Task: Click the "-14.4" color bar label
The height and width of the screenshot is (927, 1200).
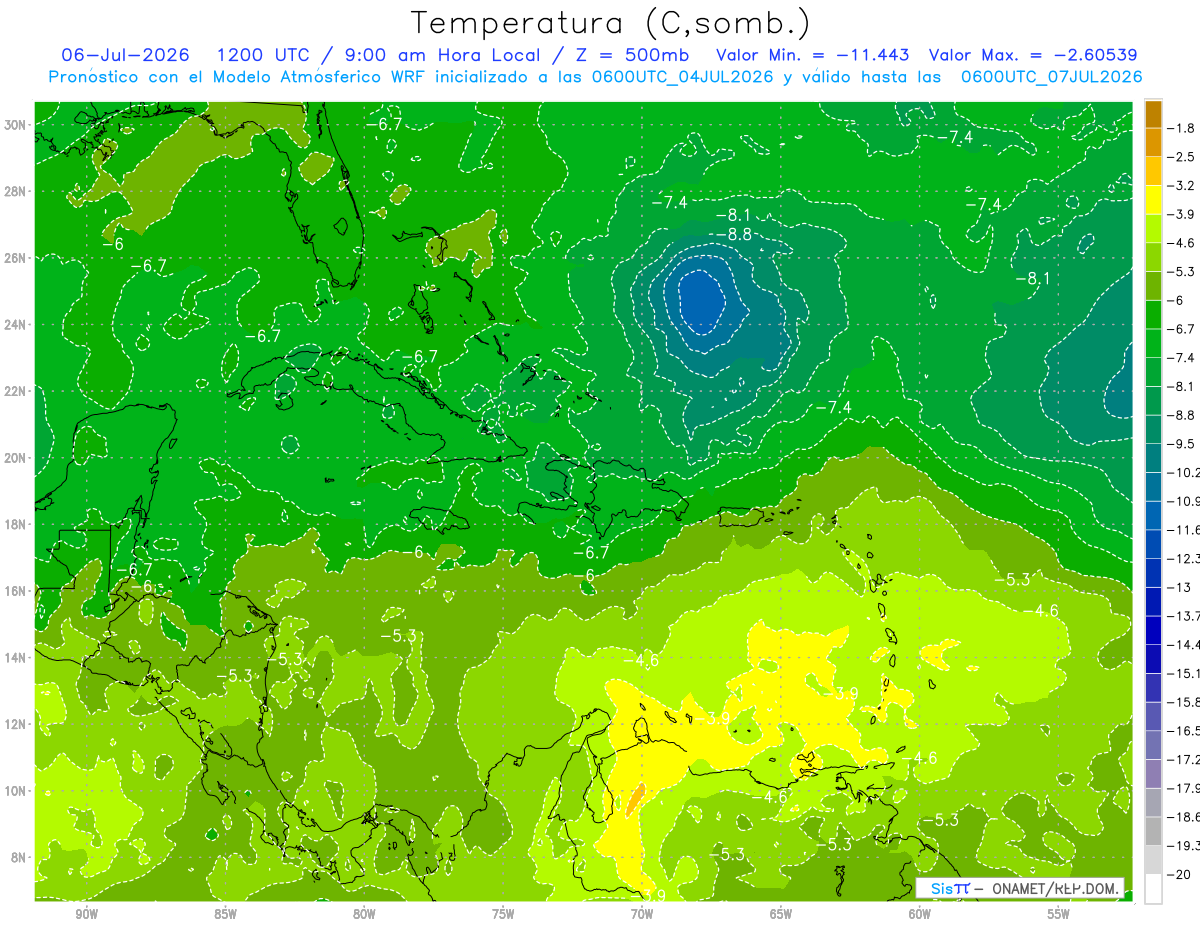Action: tap(1184, 645)
